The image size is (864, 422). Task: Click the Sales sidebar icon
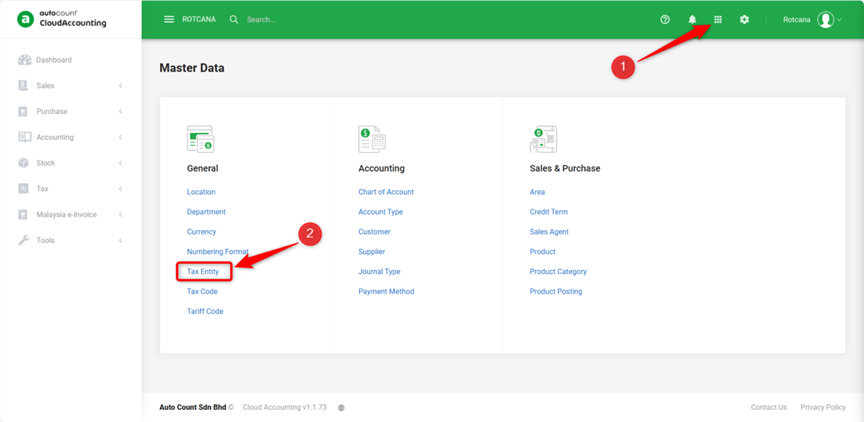pyautogui.click(x=23, y=85)
